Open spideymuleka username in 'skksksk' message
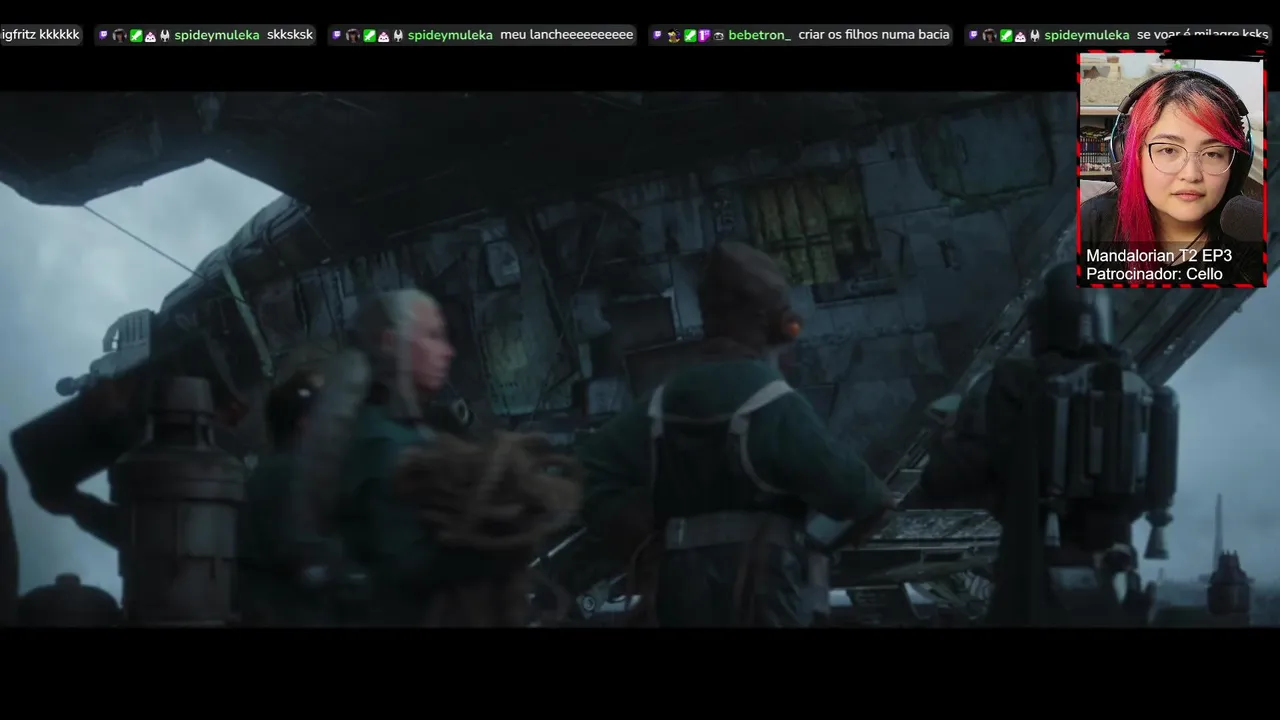Viewport: 1280px width, 720px height. click(217, 35)
